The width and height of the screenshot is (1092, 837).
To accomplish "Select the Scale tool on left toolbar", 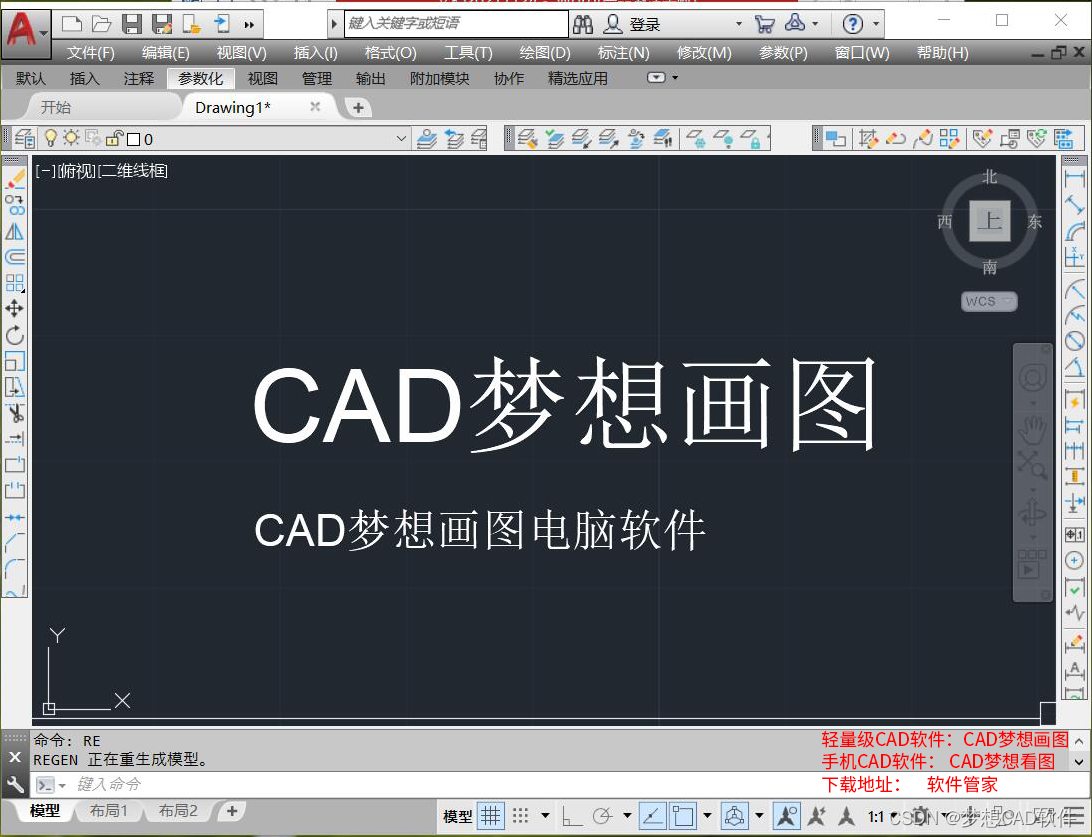I will click(15, 361).
